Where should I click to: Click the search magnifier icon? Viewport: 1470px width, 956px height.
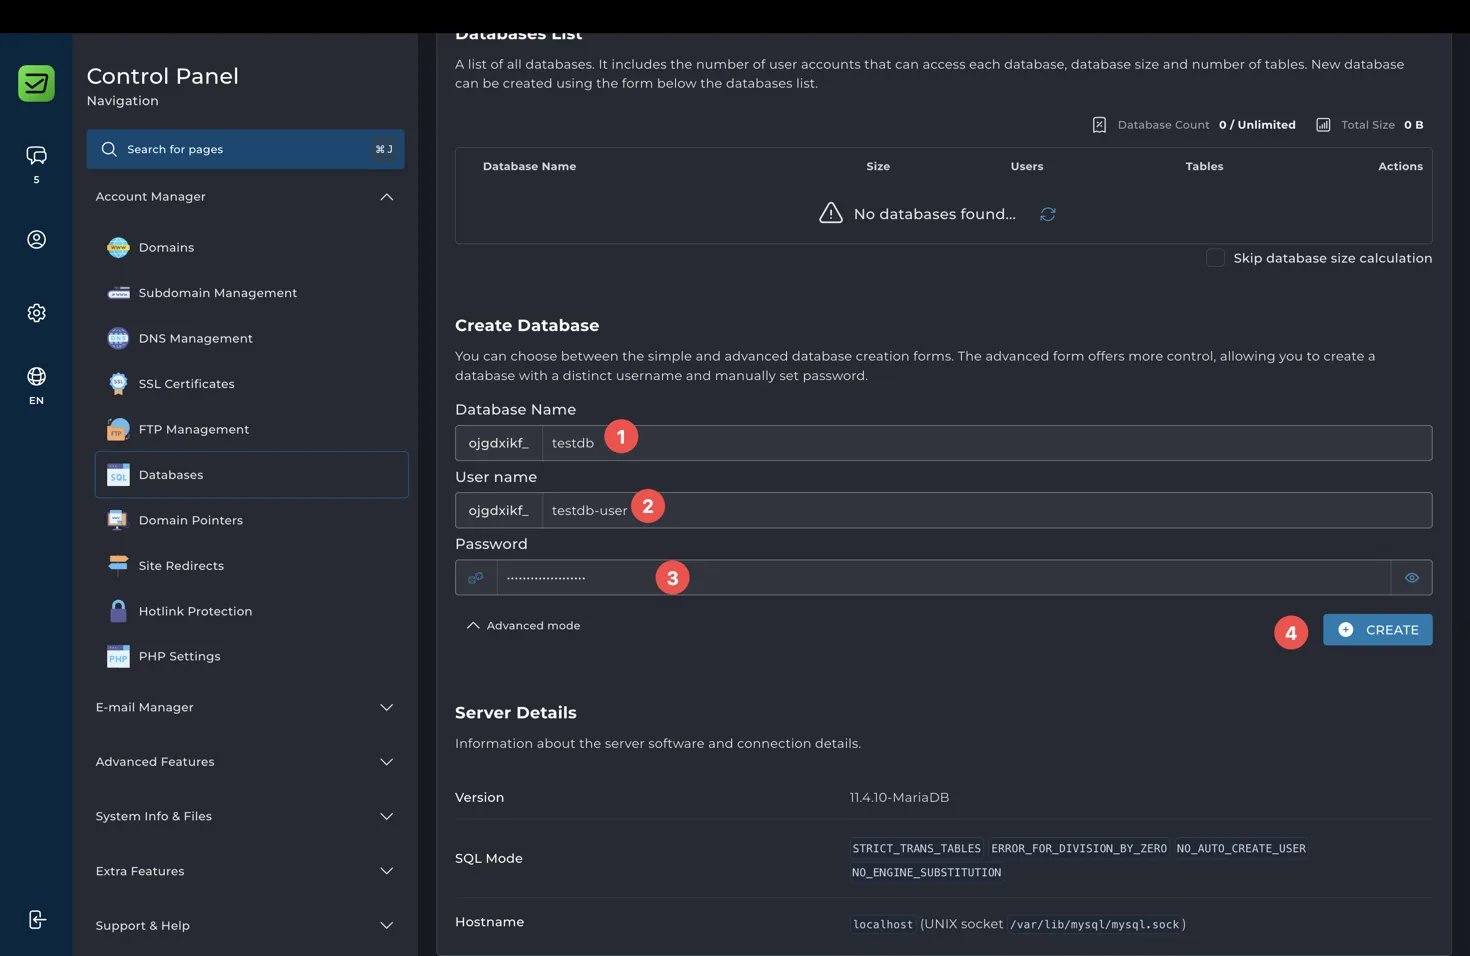coord(109,149)
